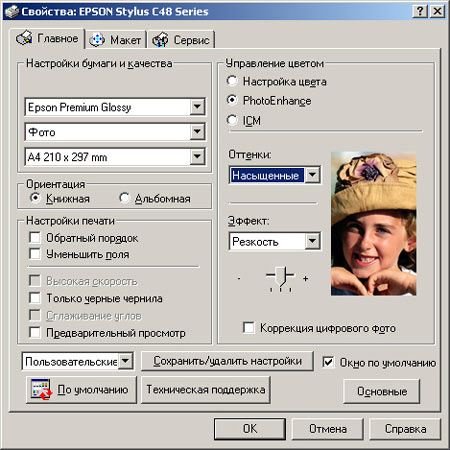Enable Коррекция цифрового фото checkbox
This screenshot has height=450, width=450.
249,328
